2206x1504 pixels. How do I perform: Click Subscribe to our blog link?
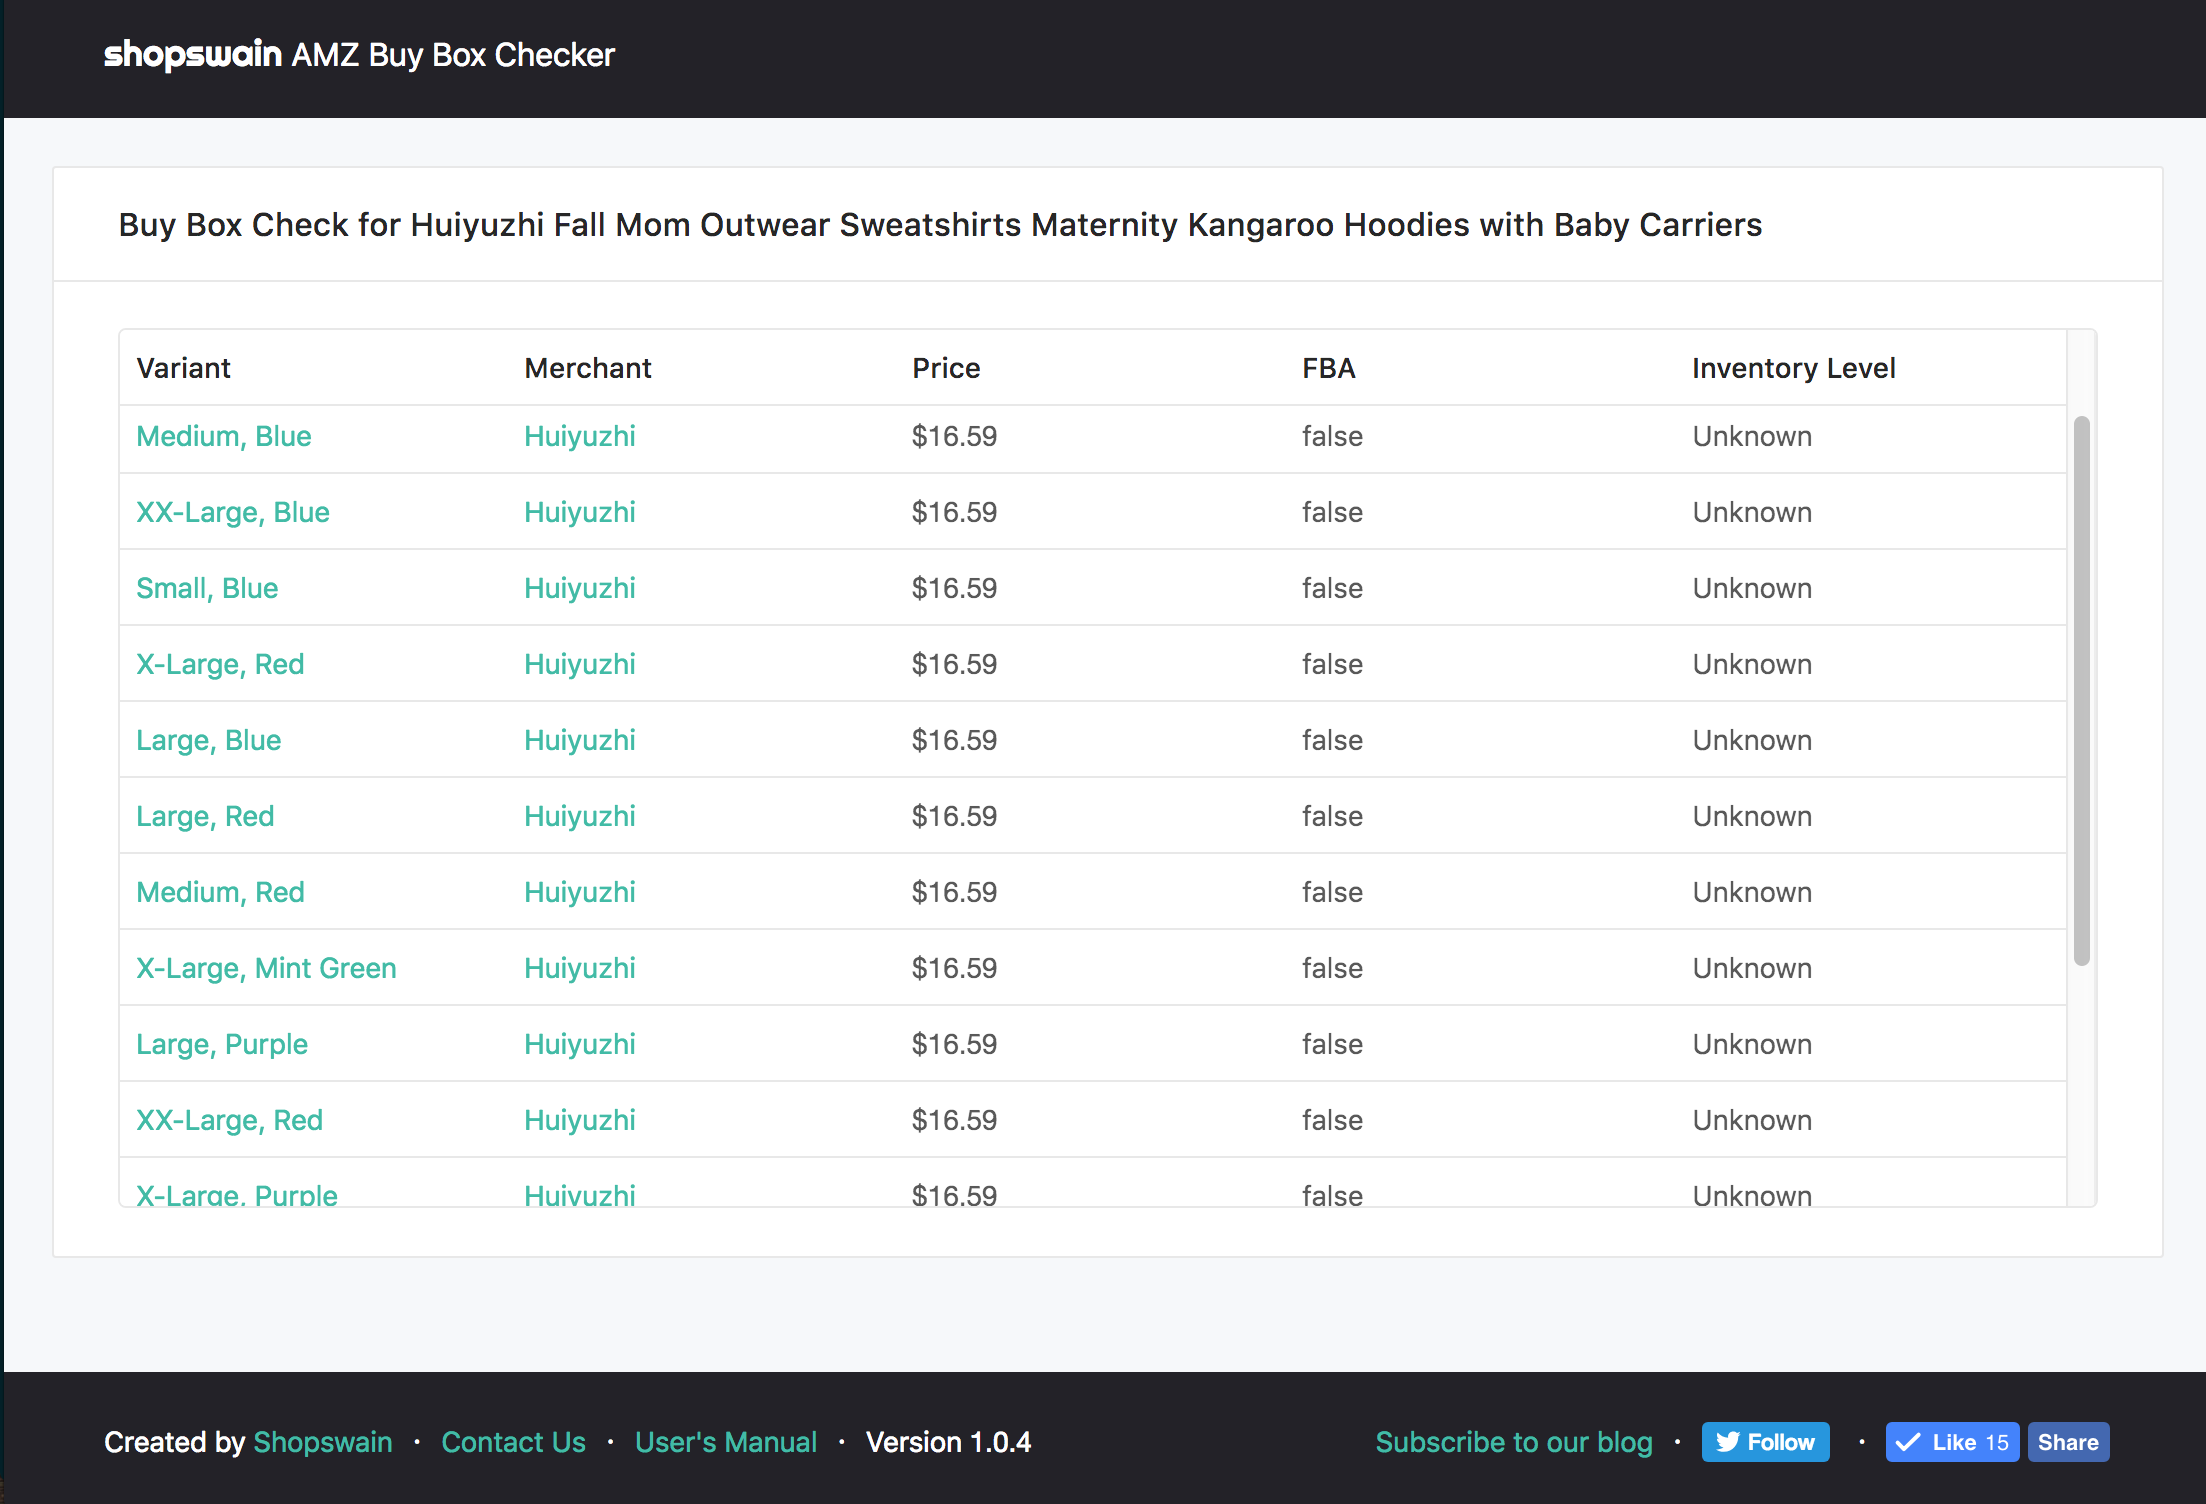pyautogui.click(x=1514, y=1442)
